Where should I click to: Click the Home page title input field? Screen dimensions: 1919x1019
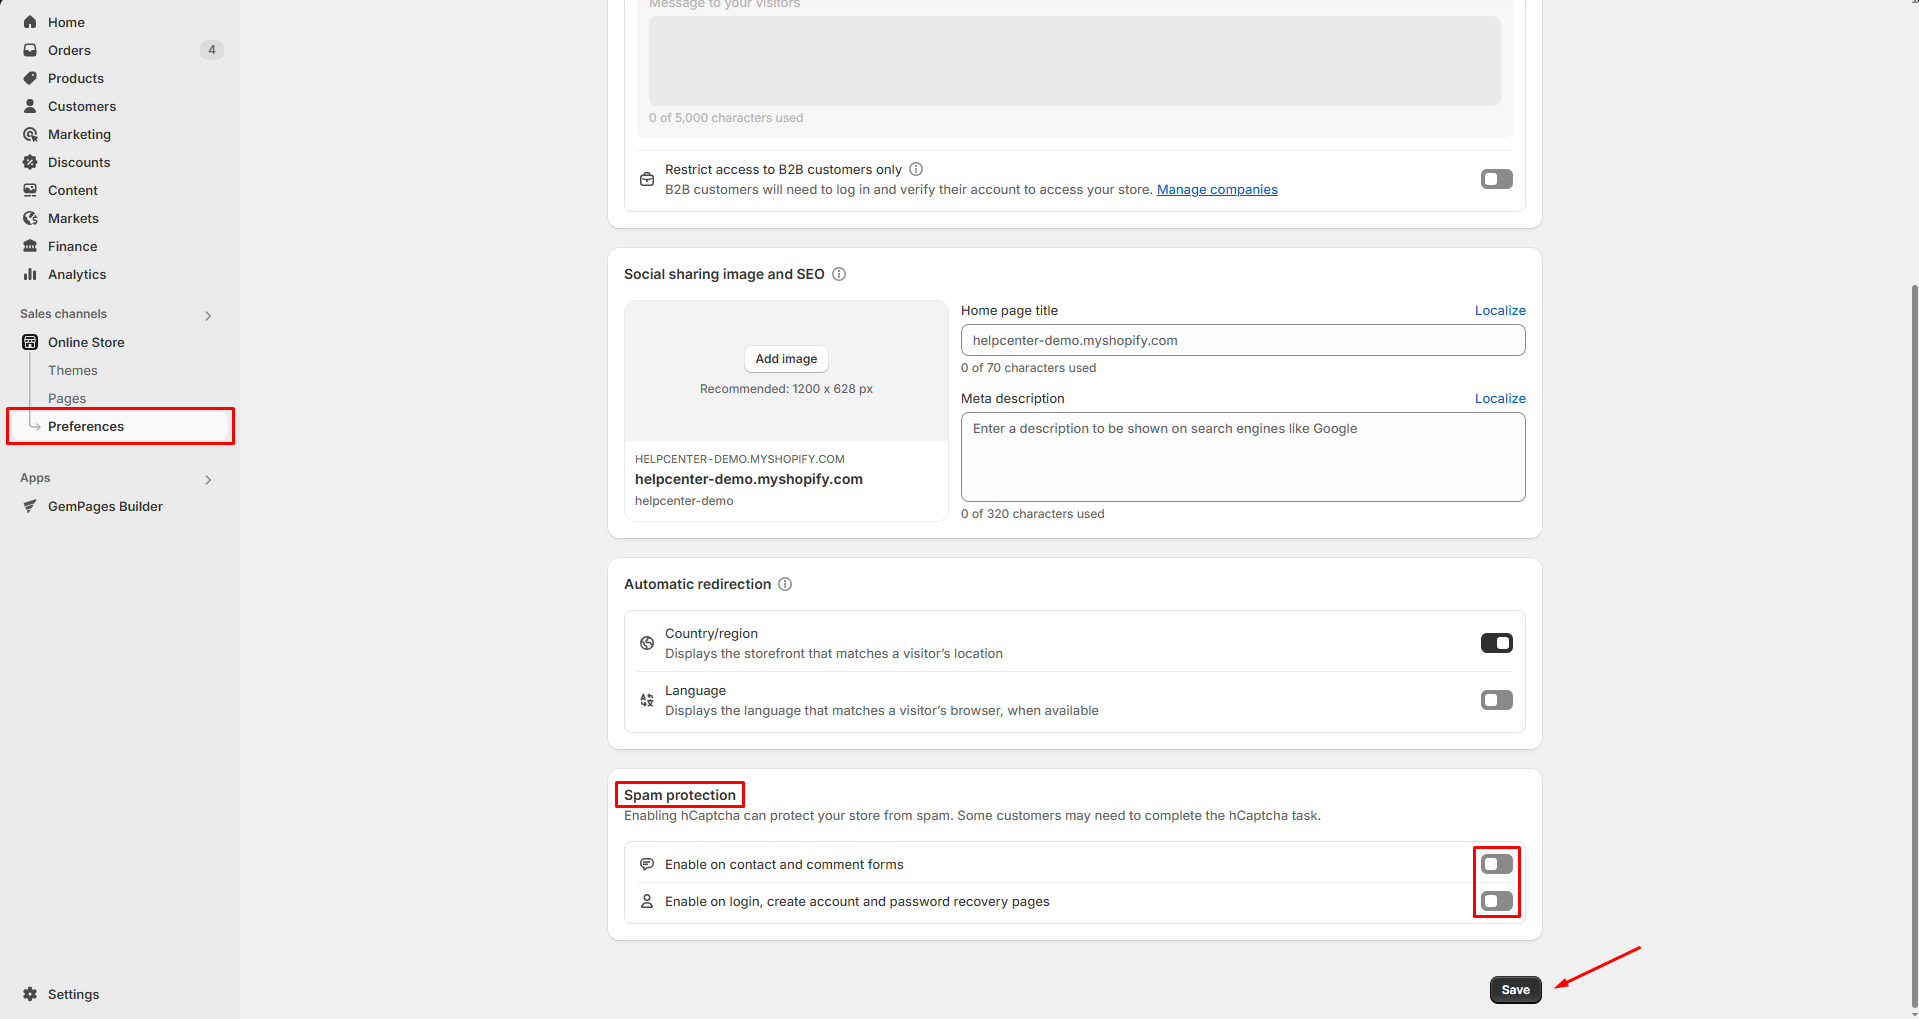(1243, 340)
